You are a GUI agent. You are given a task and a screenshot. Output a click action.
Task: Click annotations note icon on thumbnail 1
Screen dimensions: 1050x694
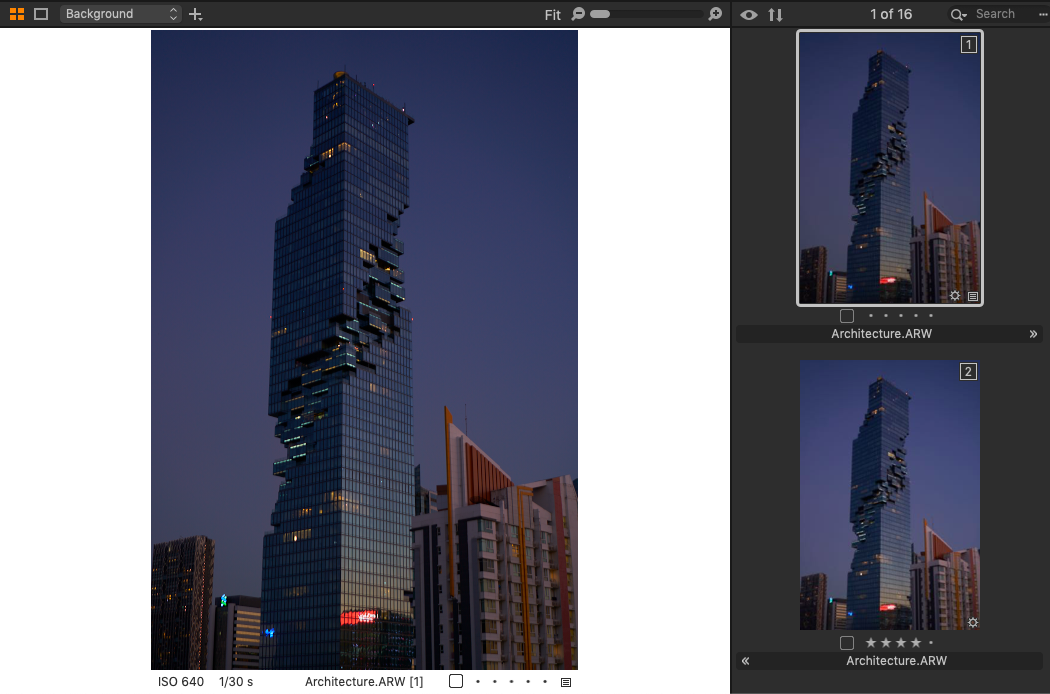(973, 296)
